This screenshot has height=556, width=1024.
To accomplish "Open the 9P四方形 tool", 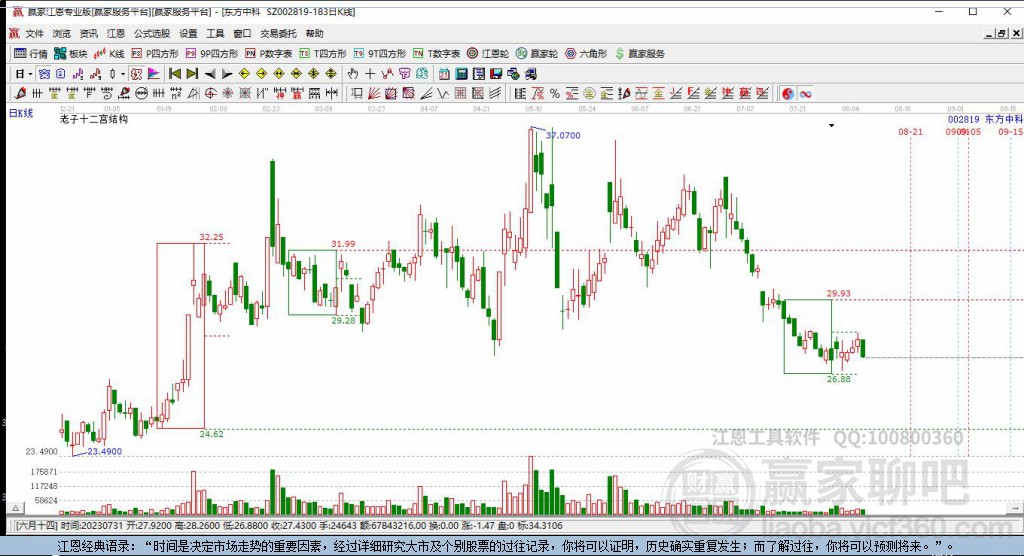I will pos(212,54).
